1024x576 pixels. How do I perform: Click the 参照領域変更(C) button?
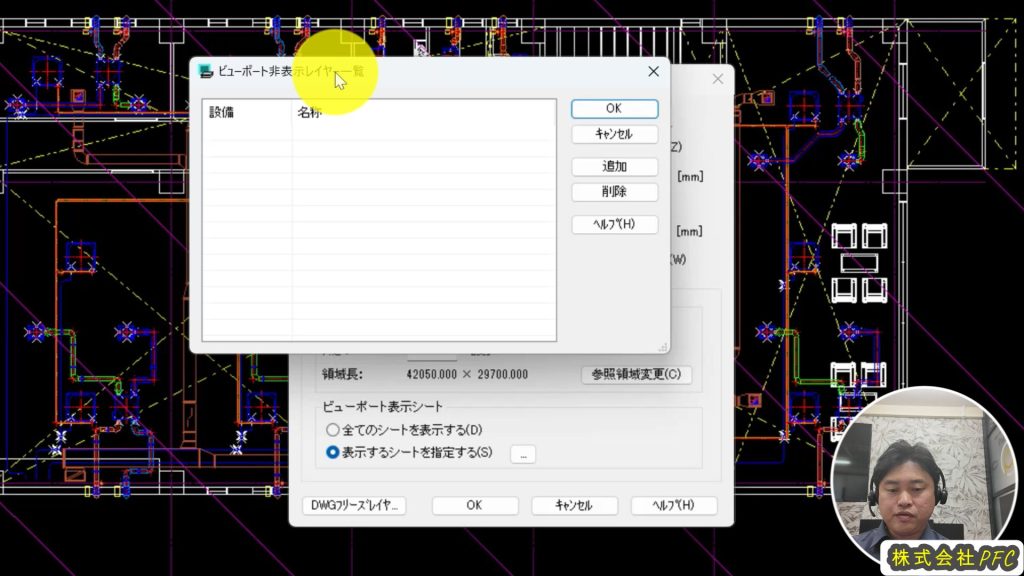coord(636,375)
